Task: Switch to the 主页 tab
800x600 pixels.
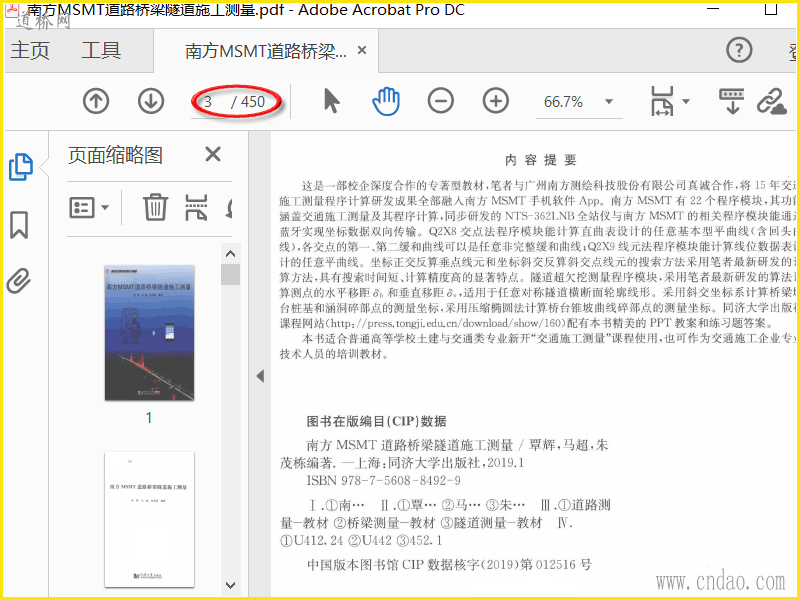Action: pyautogui.click(x=30, y=50)
